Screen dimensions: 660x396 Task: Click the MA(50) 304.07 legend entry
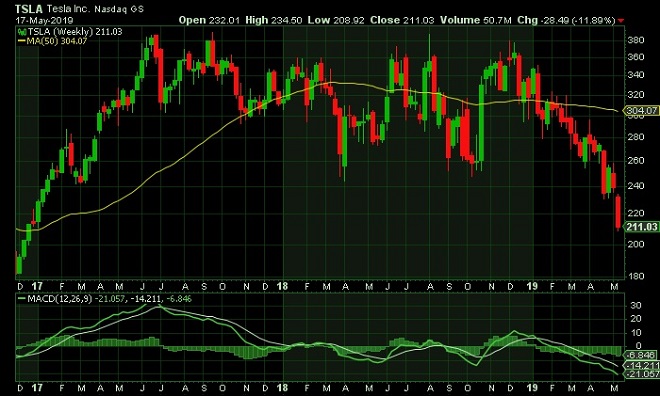pos(56,41)
